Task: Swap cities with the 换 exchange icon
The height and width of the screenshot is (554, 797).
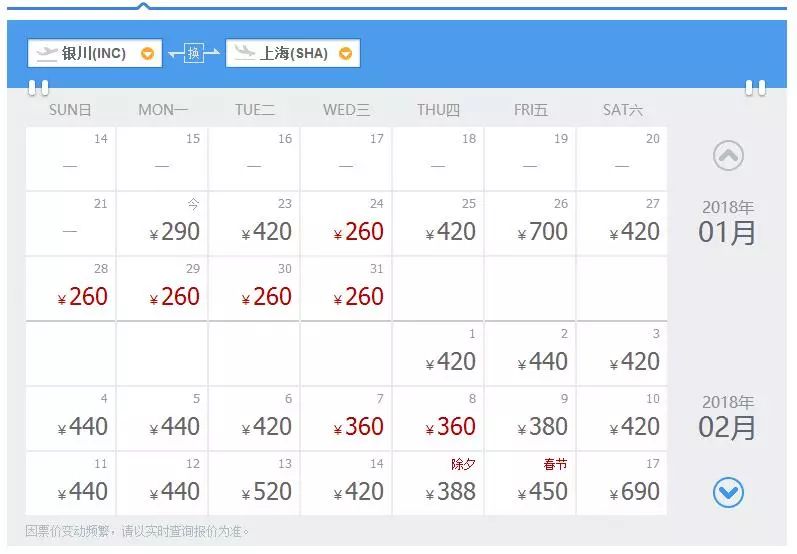Action: tap(193, 53)
